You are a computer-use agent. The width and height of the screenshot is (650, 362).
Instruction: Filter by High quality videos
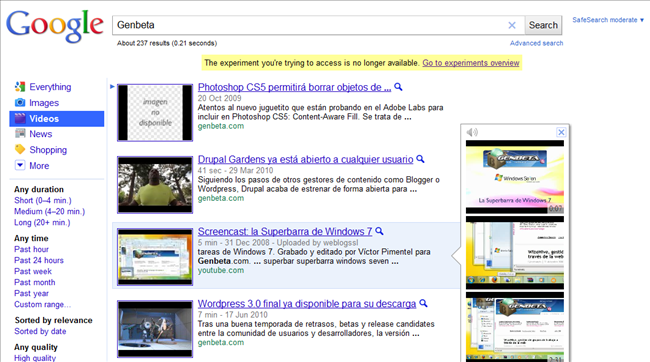tap(35, 358)
